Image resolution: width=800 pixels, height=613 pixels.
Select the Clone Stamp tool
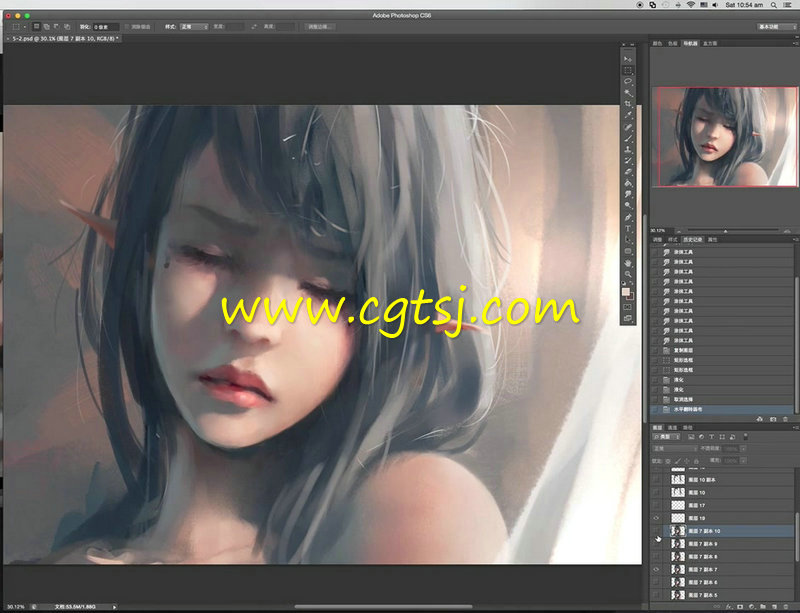point(628,150)
